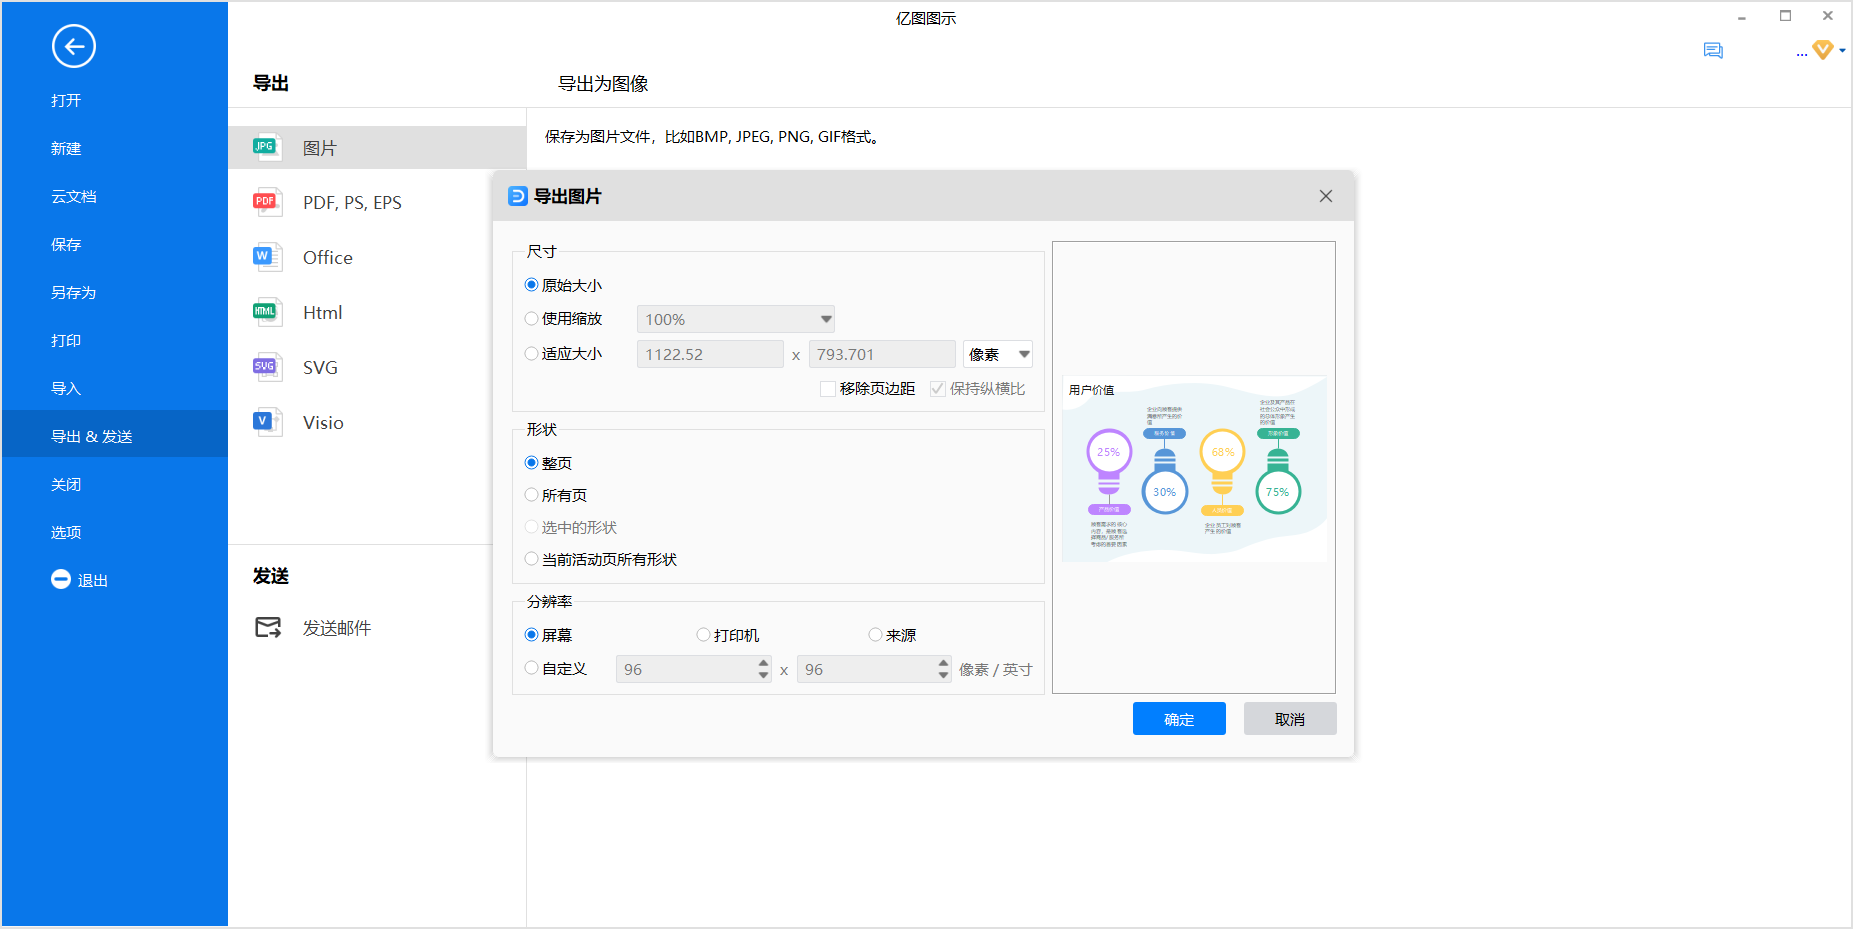
Task: Click the width field 1122.52
Action: coord(710,354)
